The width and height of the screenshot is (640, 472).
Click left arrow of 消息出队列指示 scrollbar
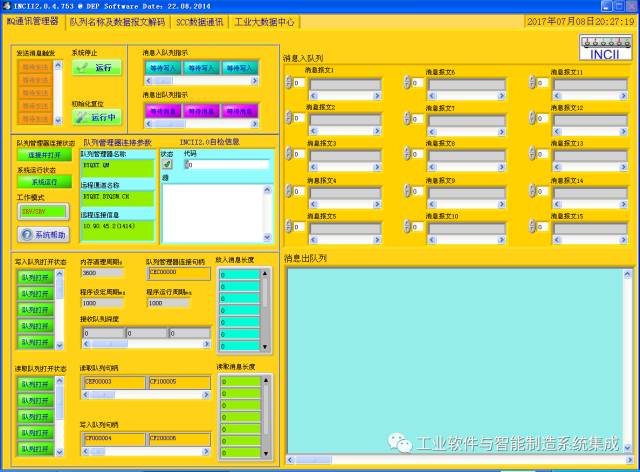point(149,123)
